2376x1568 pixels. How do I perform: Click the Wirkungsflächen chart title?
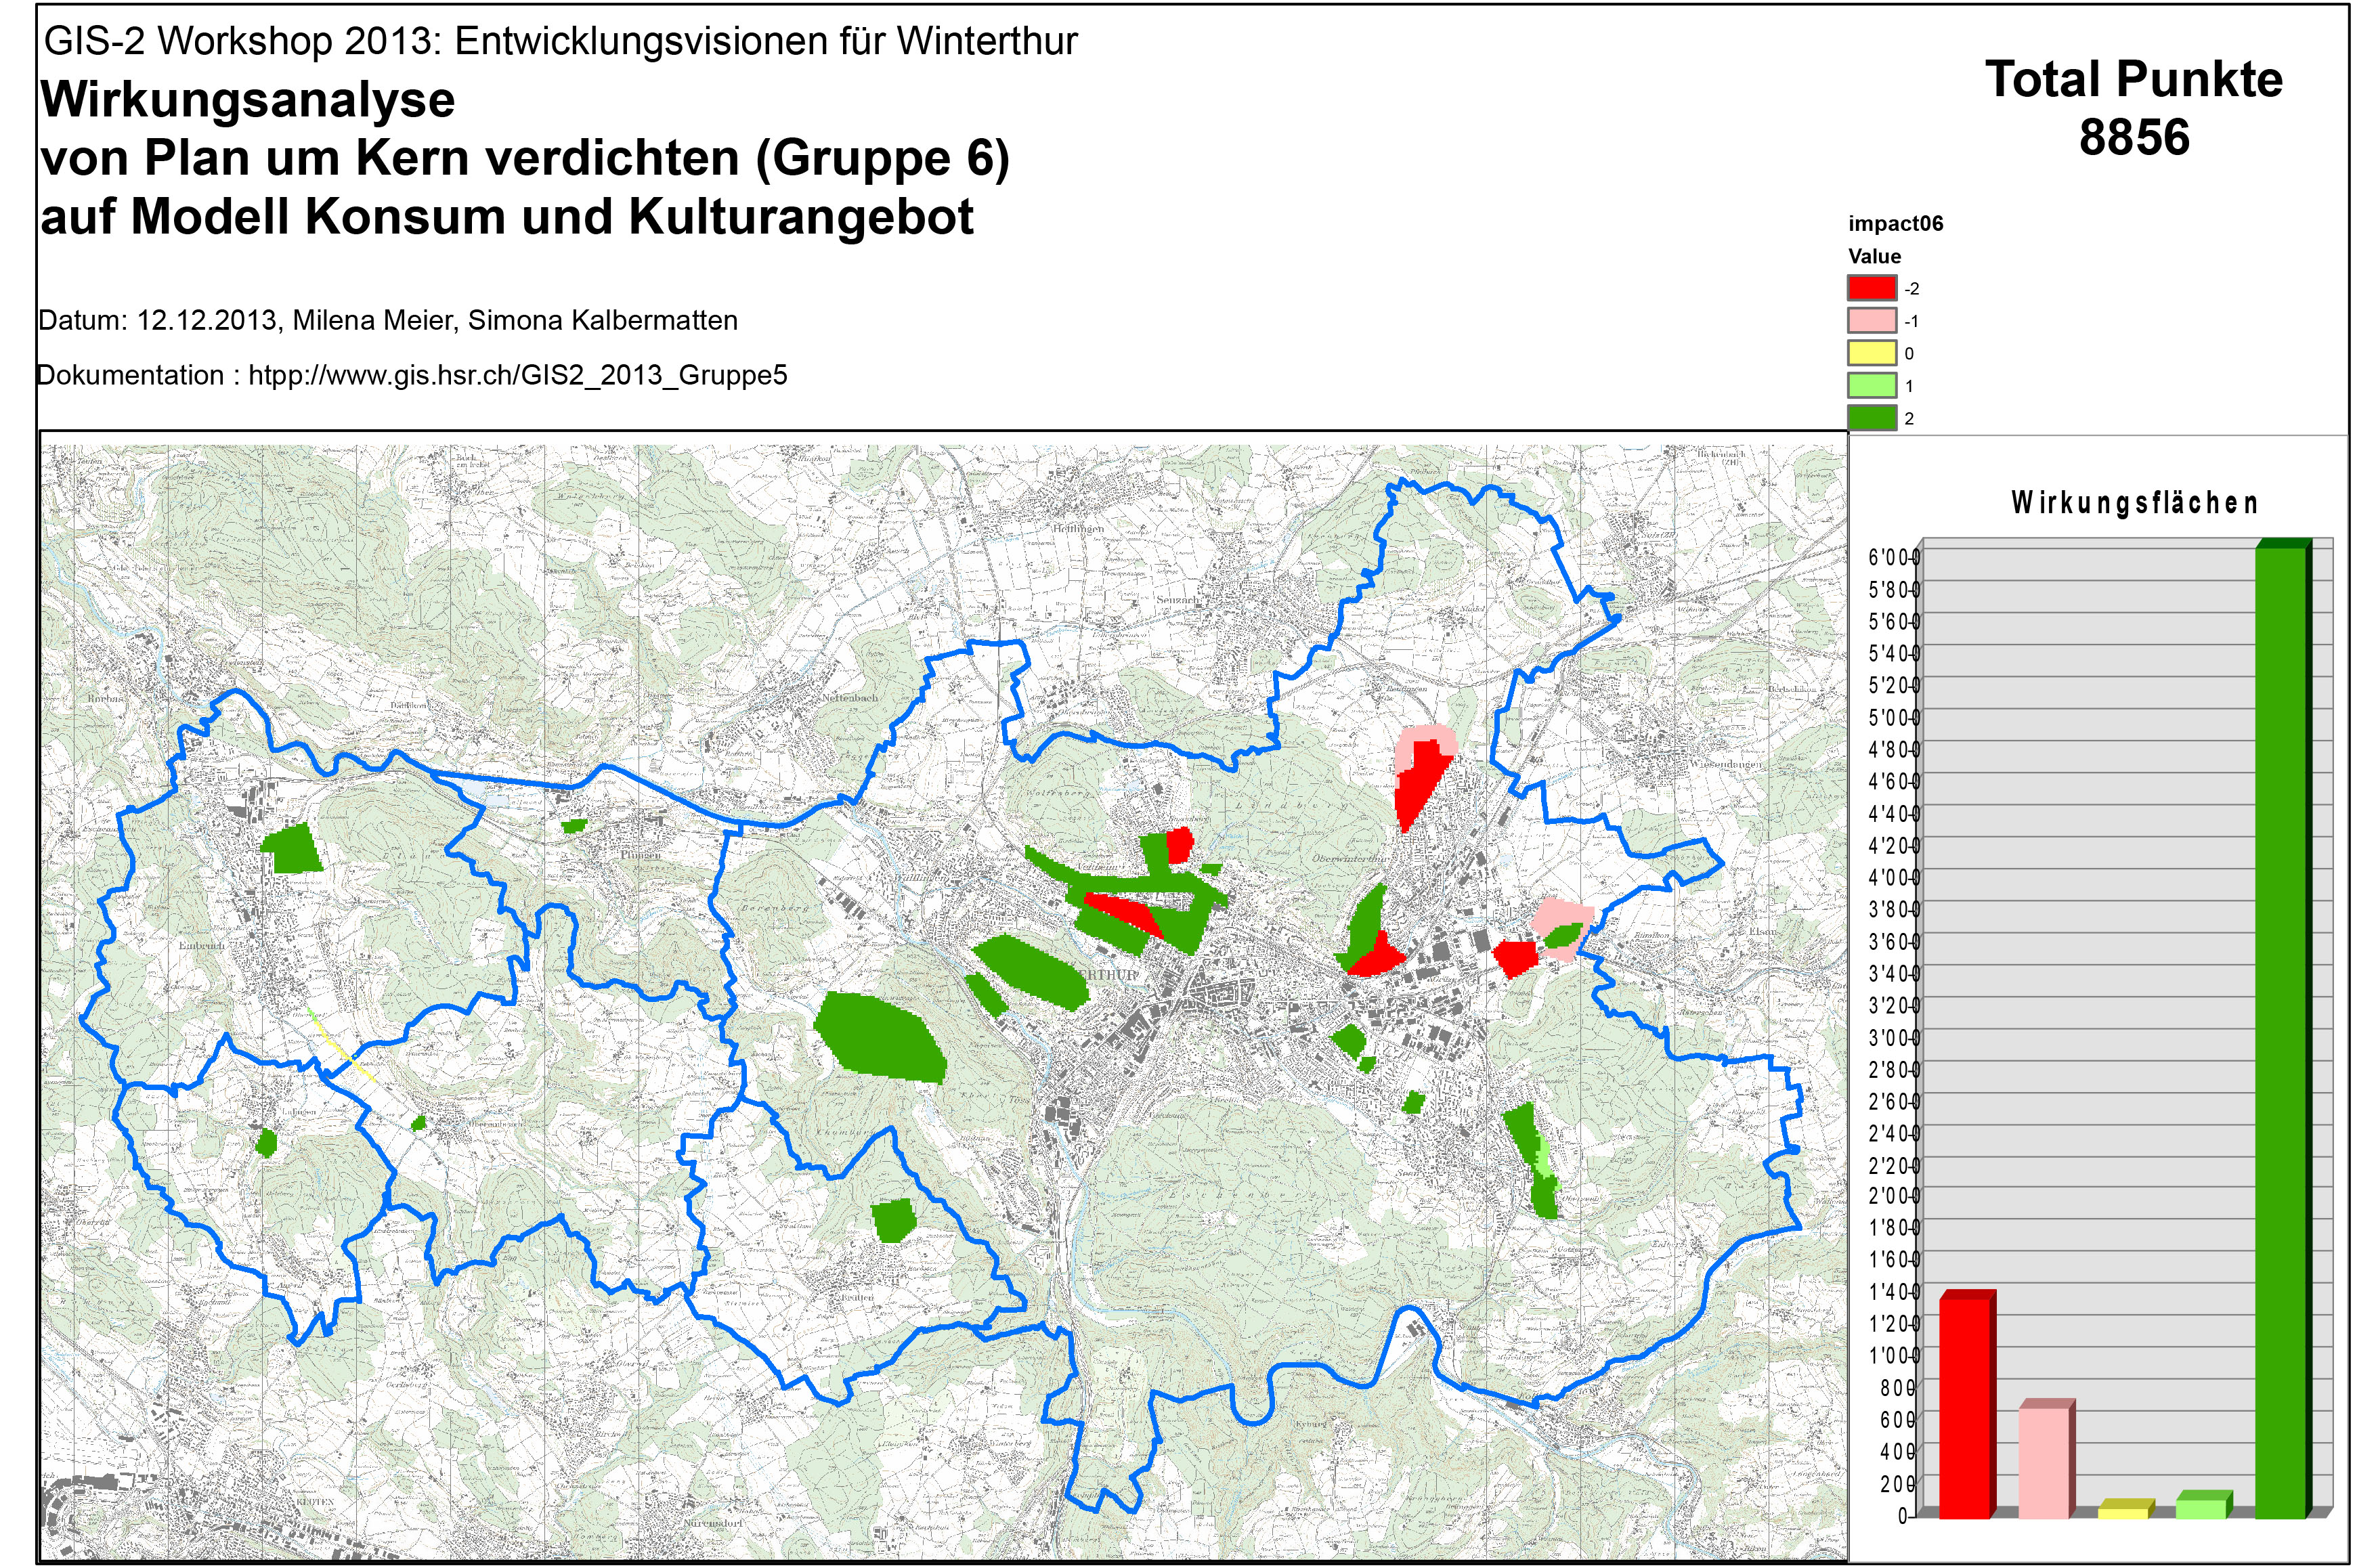pos(2134,503)
